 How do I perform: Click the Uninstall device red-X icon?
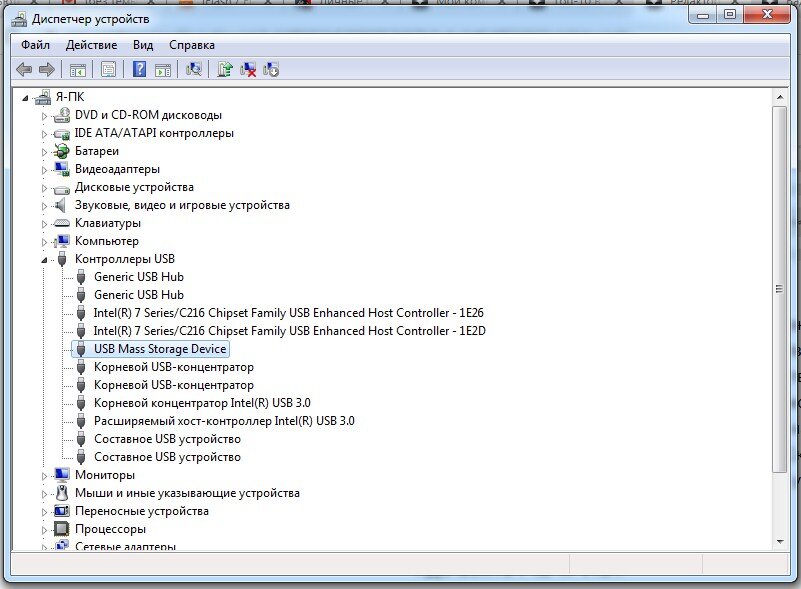tap(248, 69)
